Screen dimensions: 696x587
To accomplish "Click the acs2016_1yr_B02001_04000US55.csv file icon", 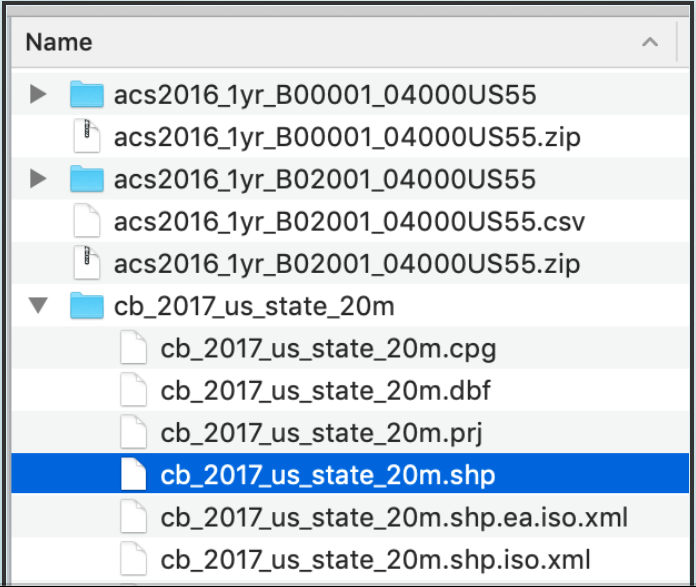I will click(x=88, y=222).
